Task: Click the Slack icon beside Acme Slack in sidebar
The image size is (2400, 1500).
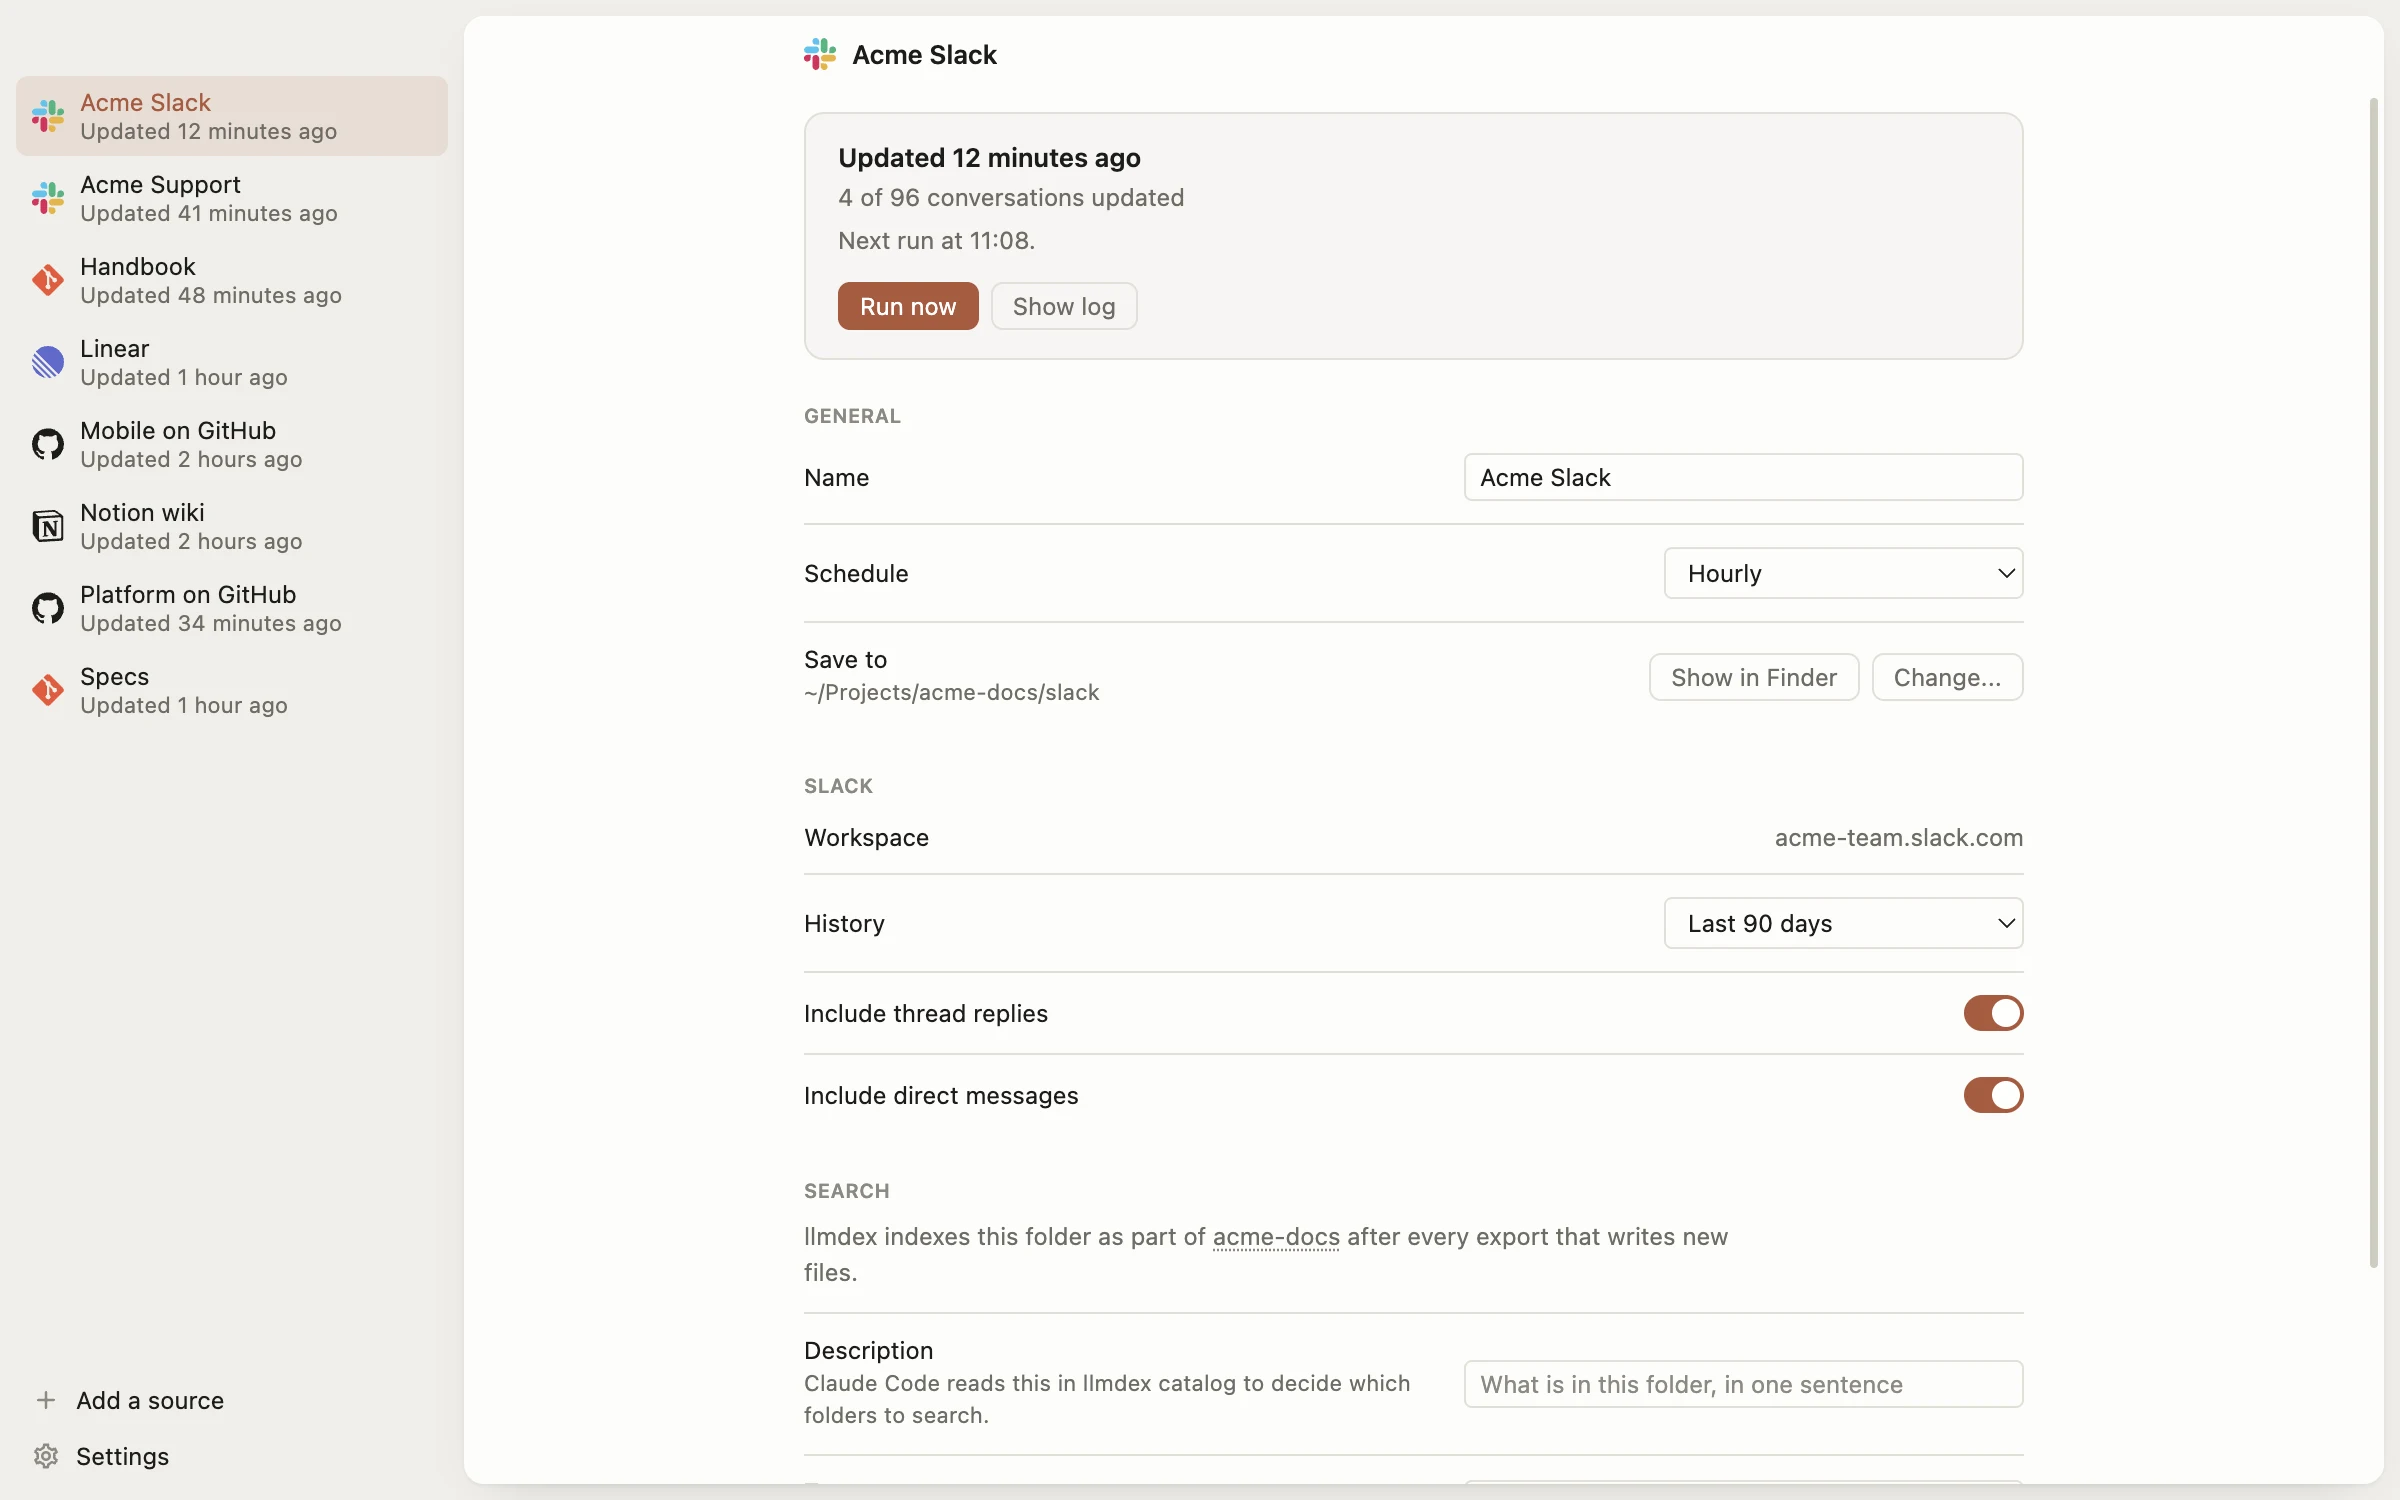Action: click(x=47, y=116)
